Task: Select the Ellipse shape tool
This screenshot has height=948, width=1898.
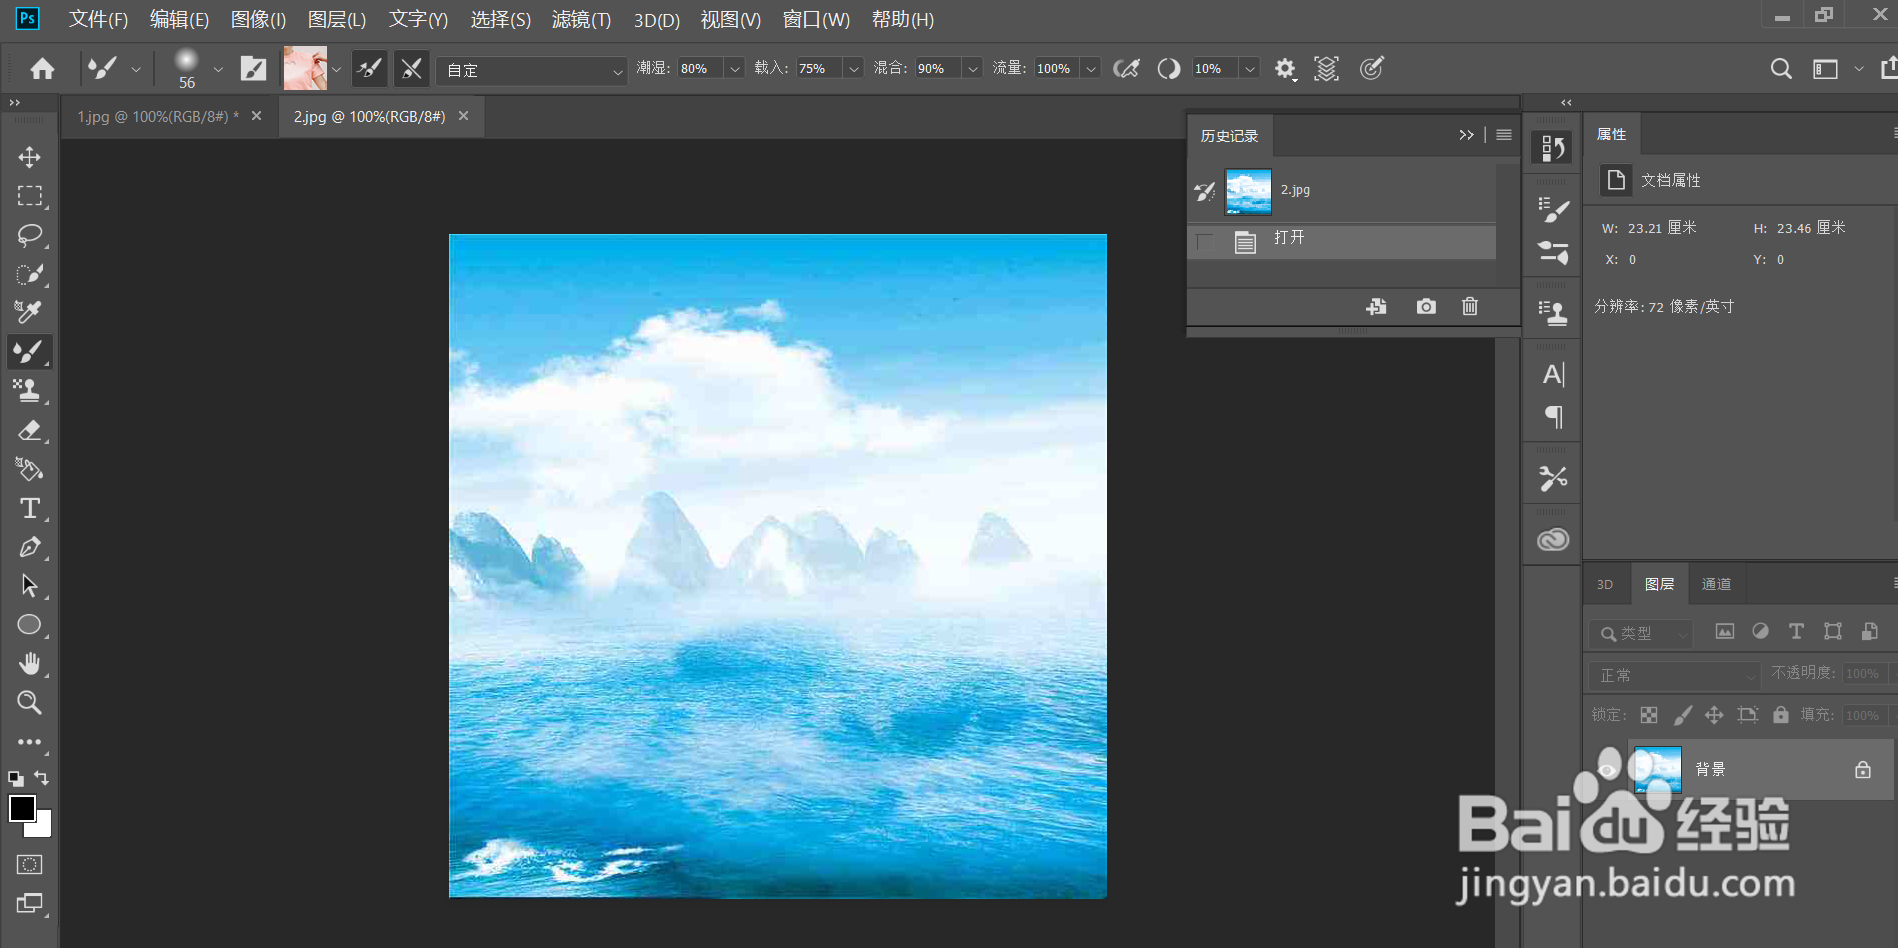Action: pyautogui.click(x=29, y=625)
